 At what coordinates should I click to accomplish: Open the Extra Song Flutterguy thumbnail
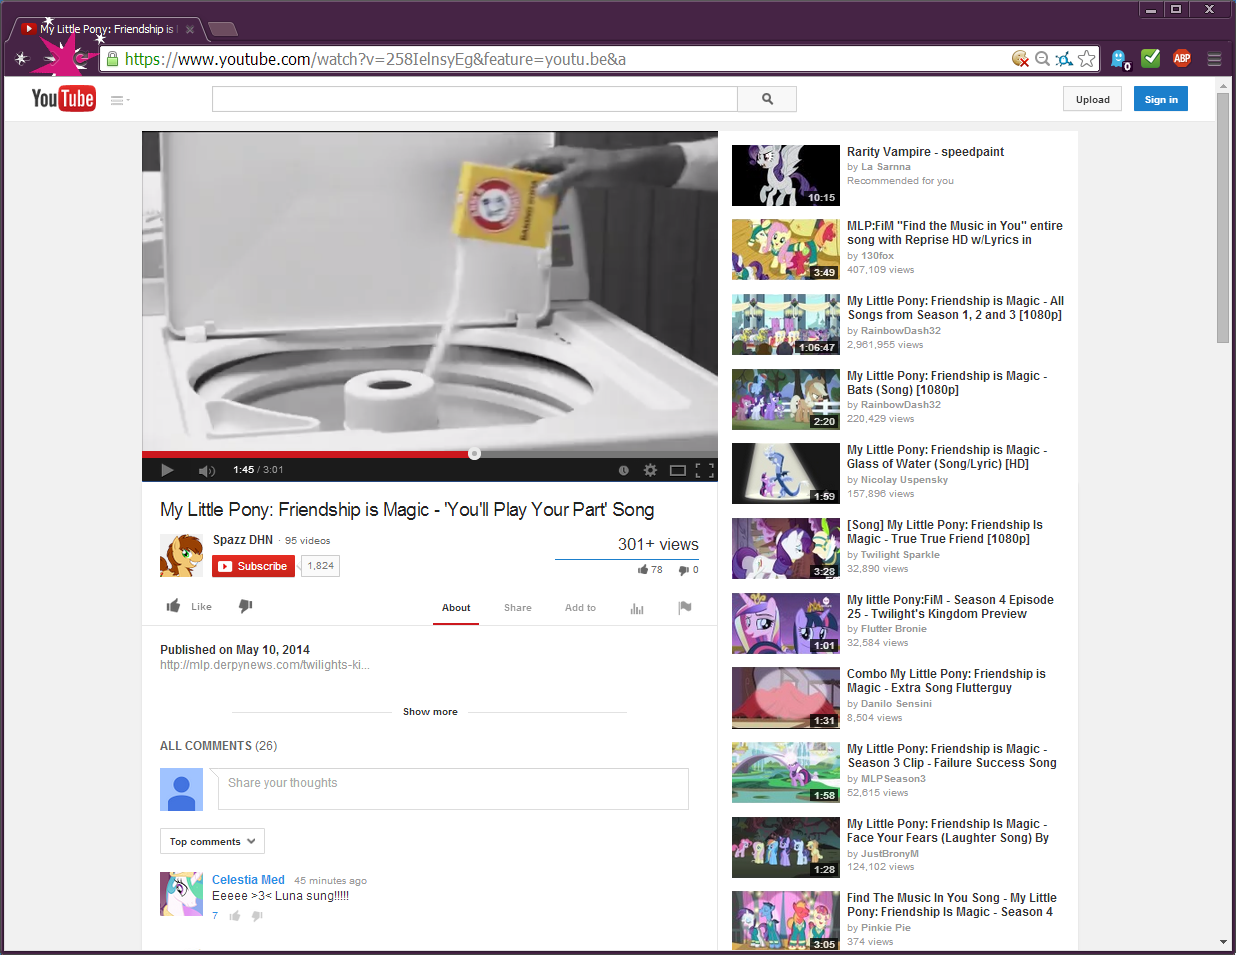click(x=786, y=697)
